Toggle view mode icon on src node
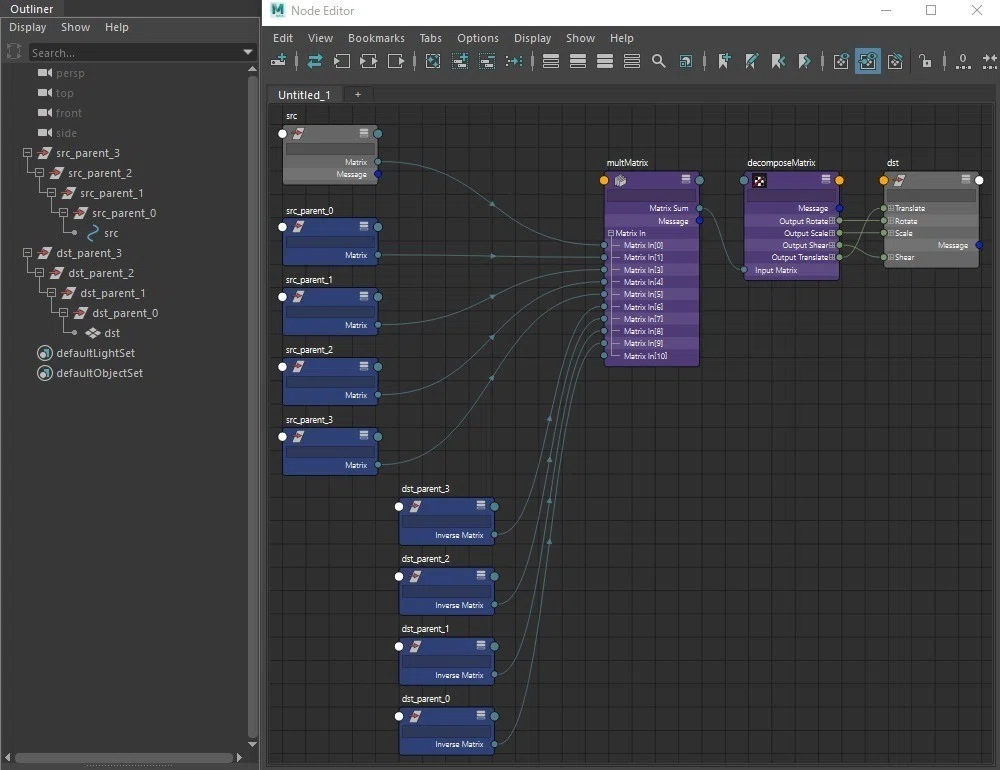Image resolution: width=1000 pixels, height=770 pixels. (x=364, y=133)
